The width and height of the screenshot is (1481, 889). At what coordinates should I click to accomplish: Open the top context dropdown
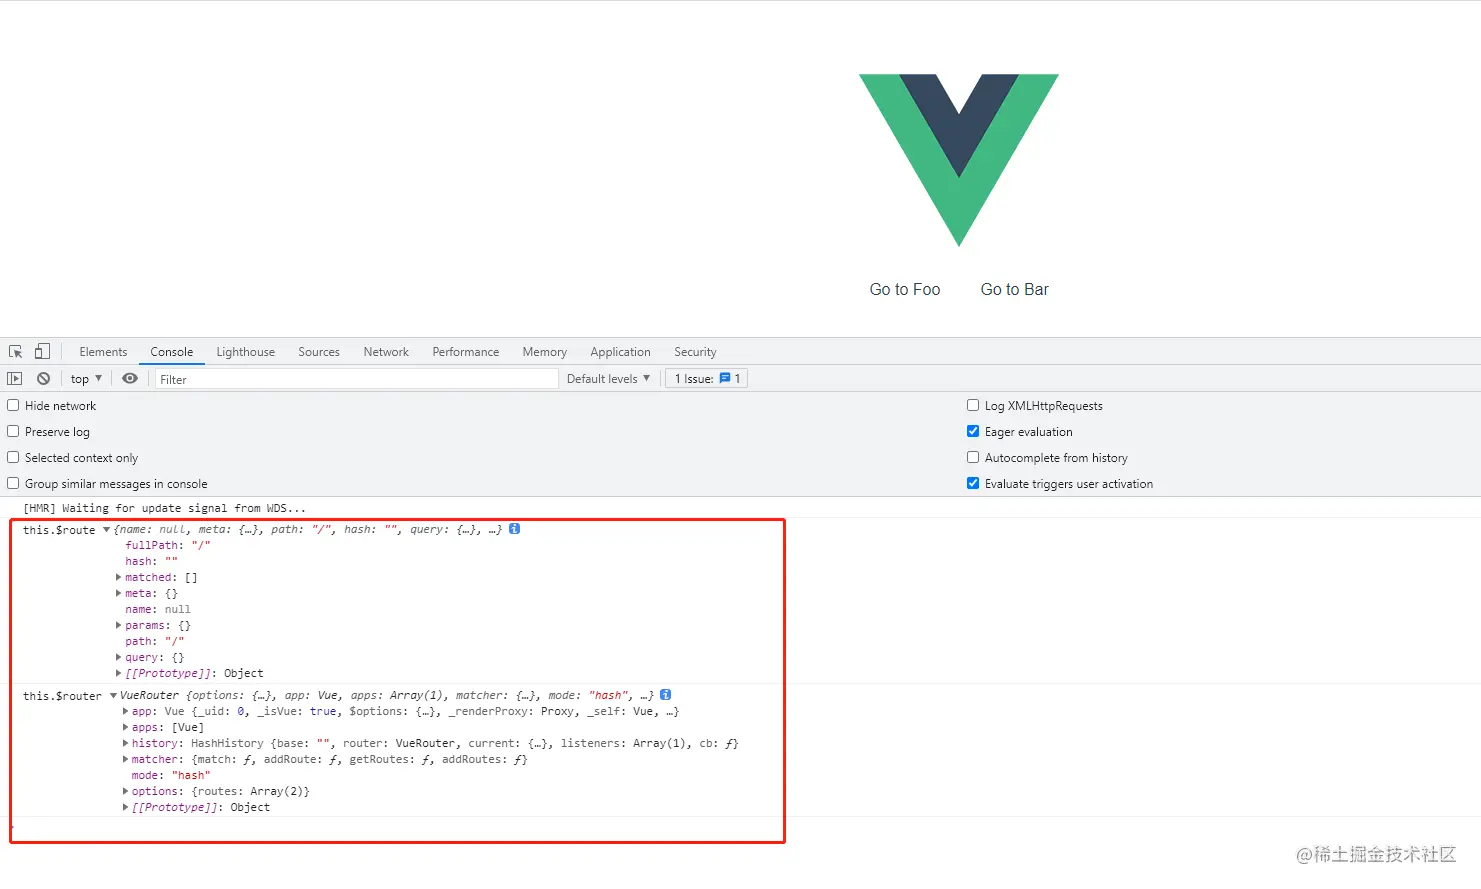86,379
